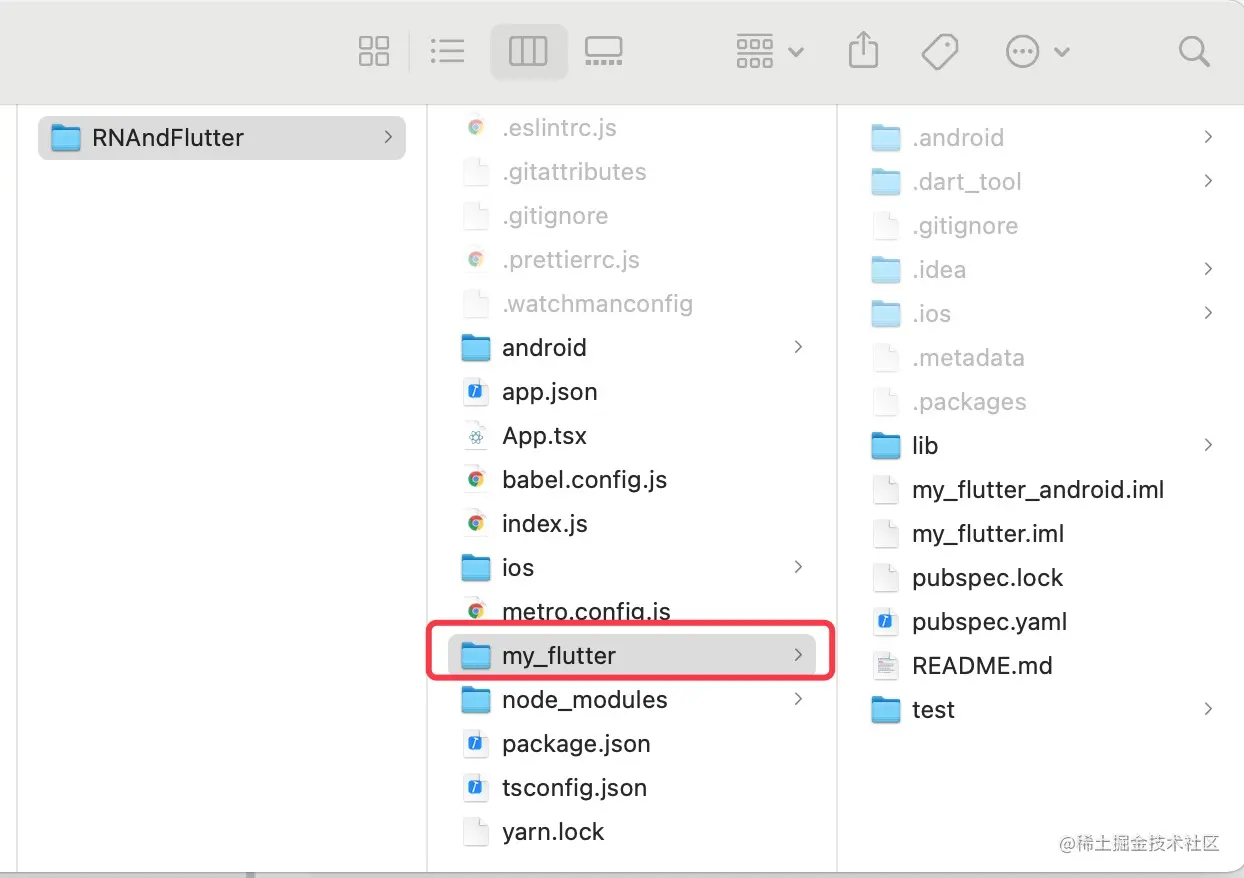Click the RNAndFlutter folder icon
This screenshot has height=878, width=1244.
tap(66, 138)
